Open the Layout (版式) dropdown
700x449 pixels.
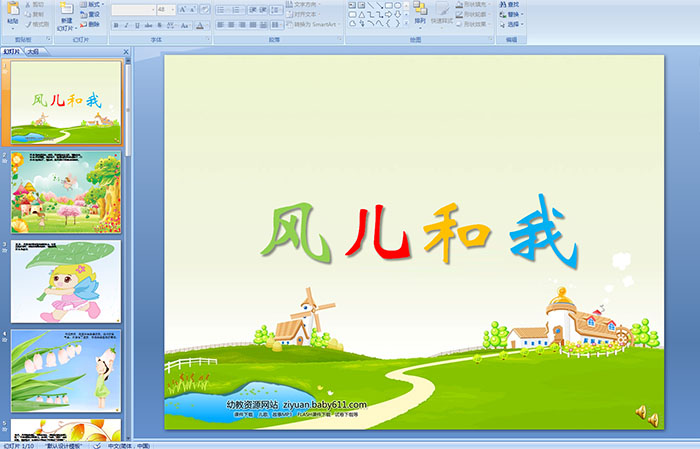92,4
